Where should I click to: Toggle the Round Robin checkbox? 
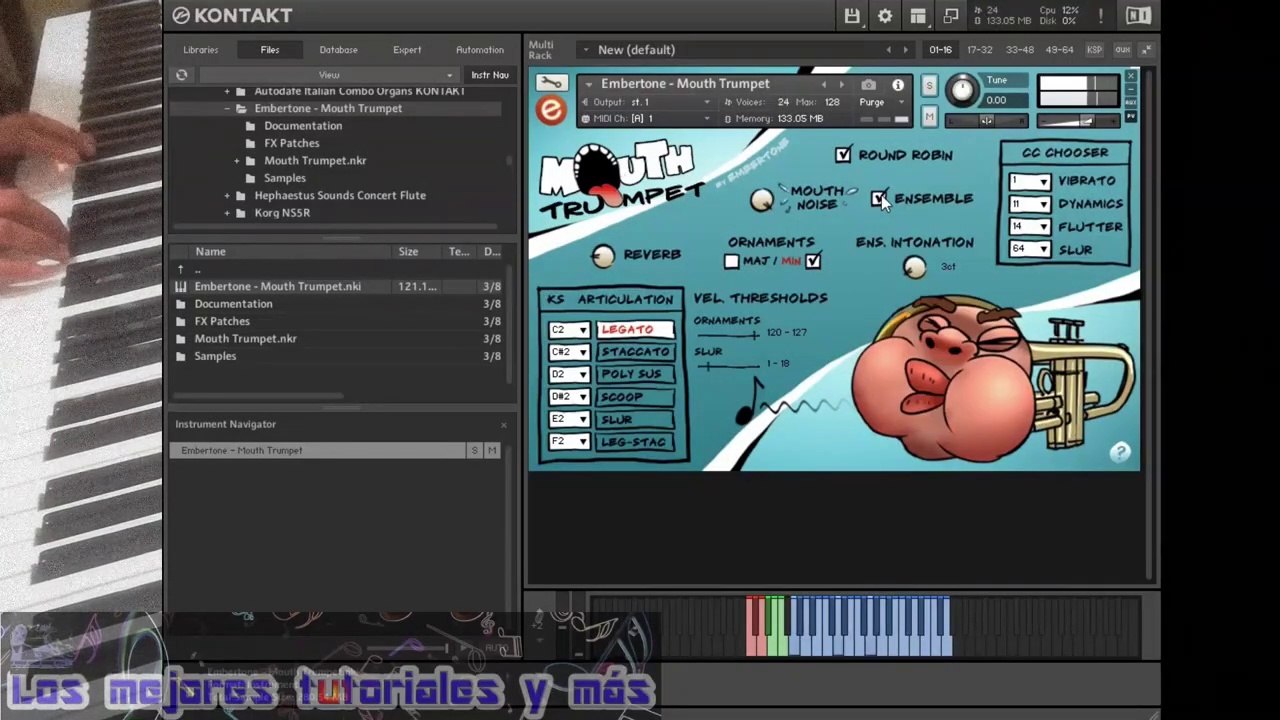click(844, 155)
